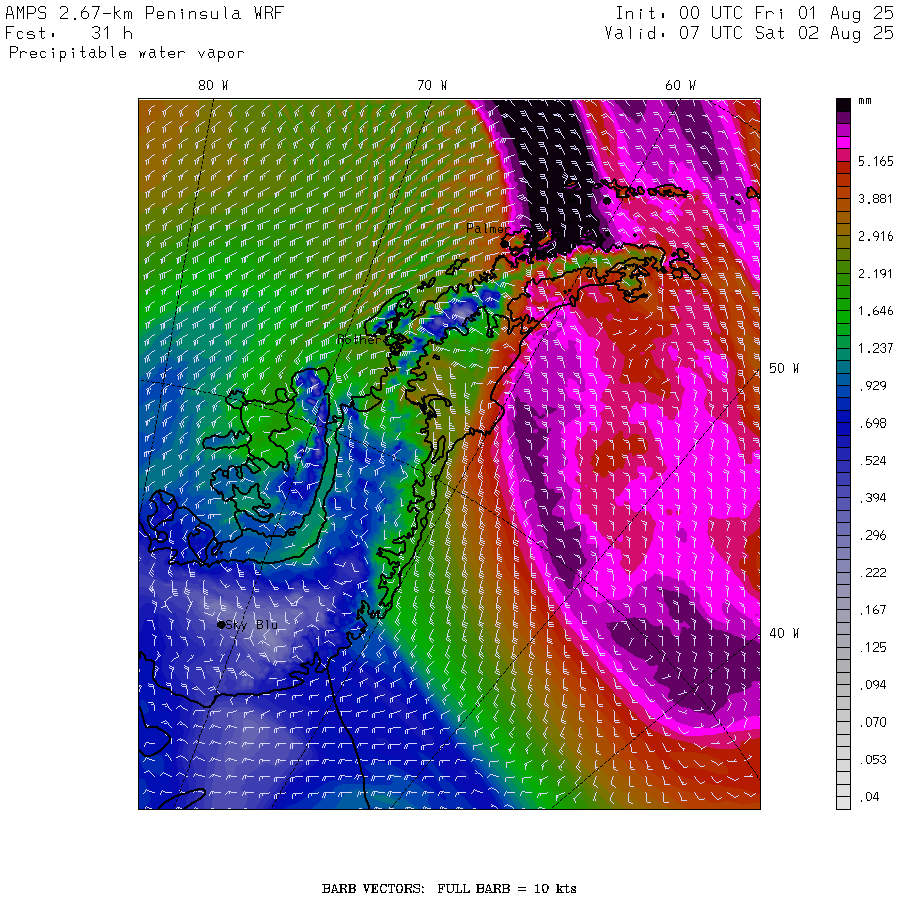
Task: Click the .296 colorbar value
Action: [x=872, y=535]
